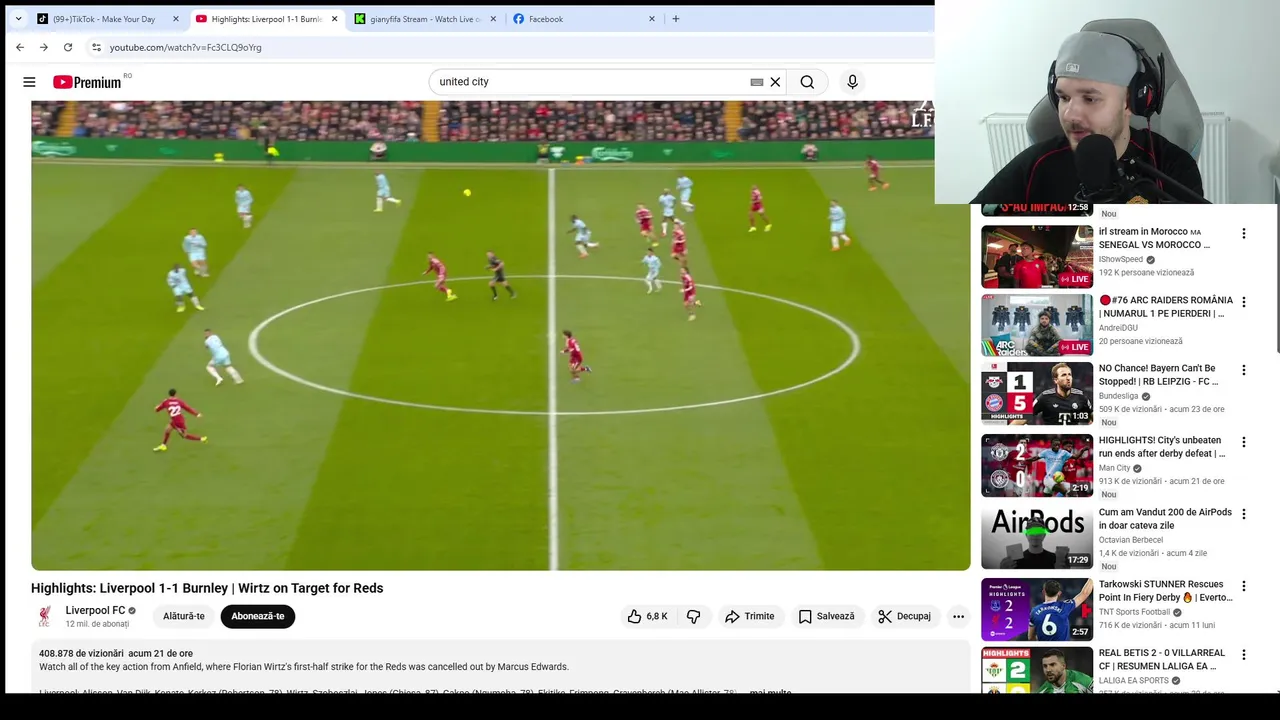The image size is (1280, 720).
Task: Click '408.878 de vizionări' view count text
Action: point(81,653)
